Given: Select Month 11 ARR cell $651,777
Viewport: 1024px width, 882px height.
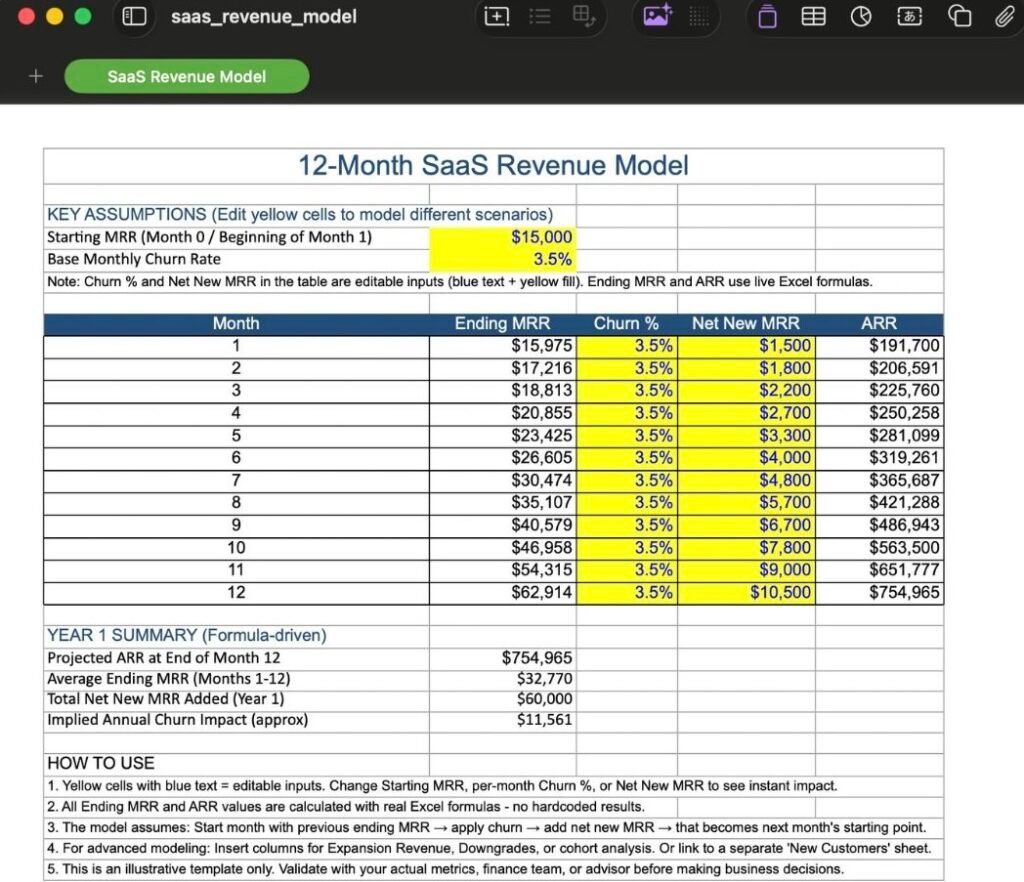Looking at the screenshot, I should (x=880, y=571).
